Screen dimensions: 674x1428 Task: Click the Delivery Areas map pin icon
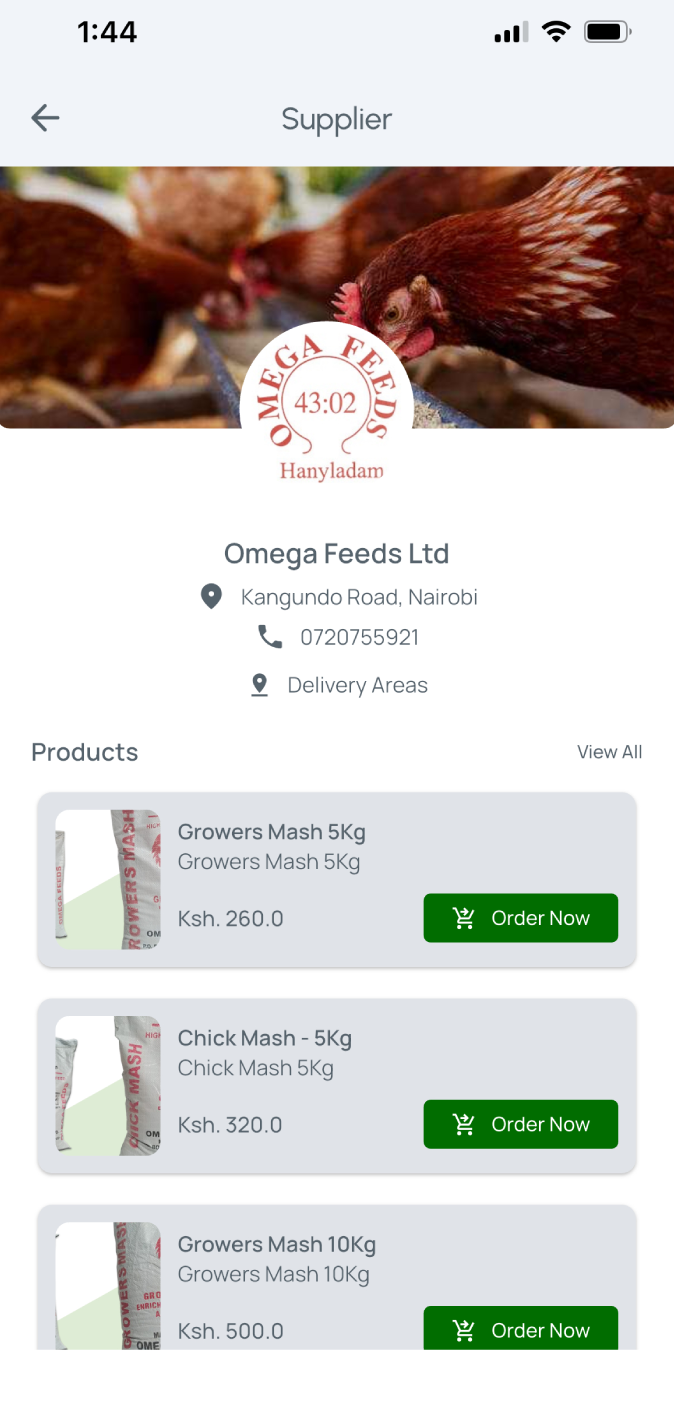(x=259, y=685)
